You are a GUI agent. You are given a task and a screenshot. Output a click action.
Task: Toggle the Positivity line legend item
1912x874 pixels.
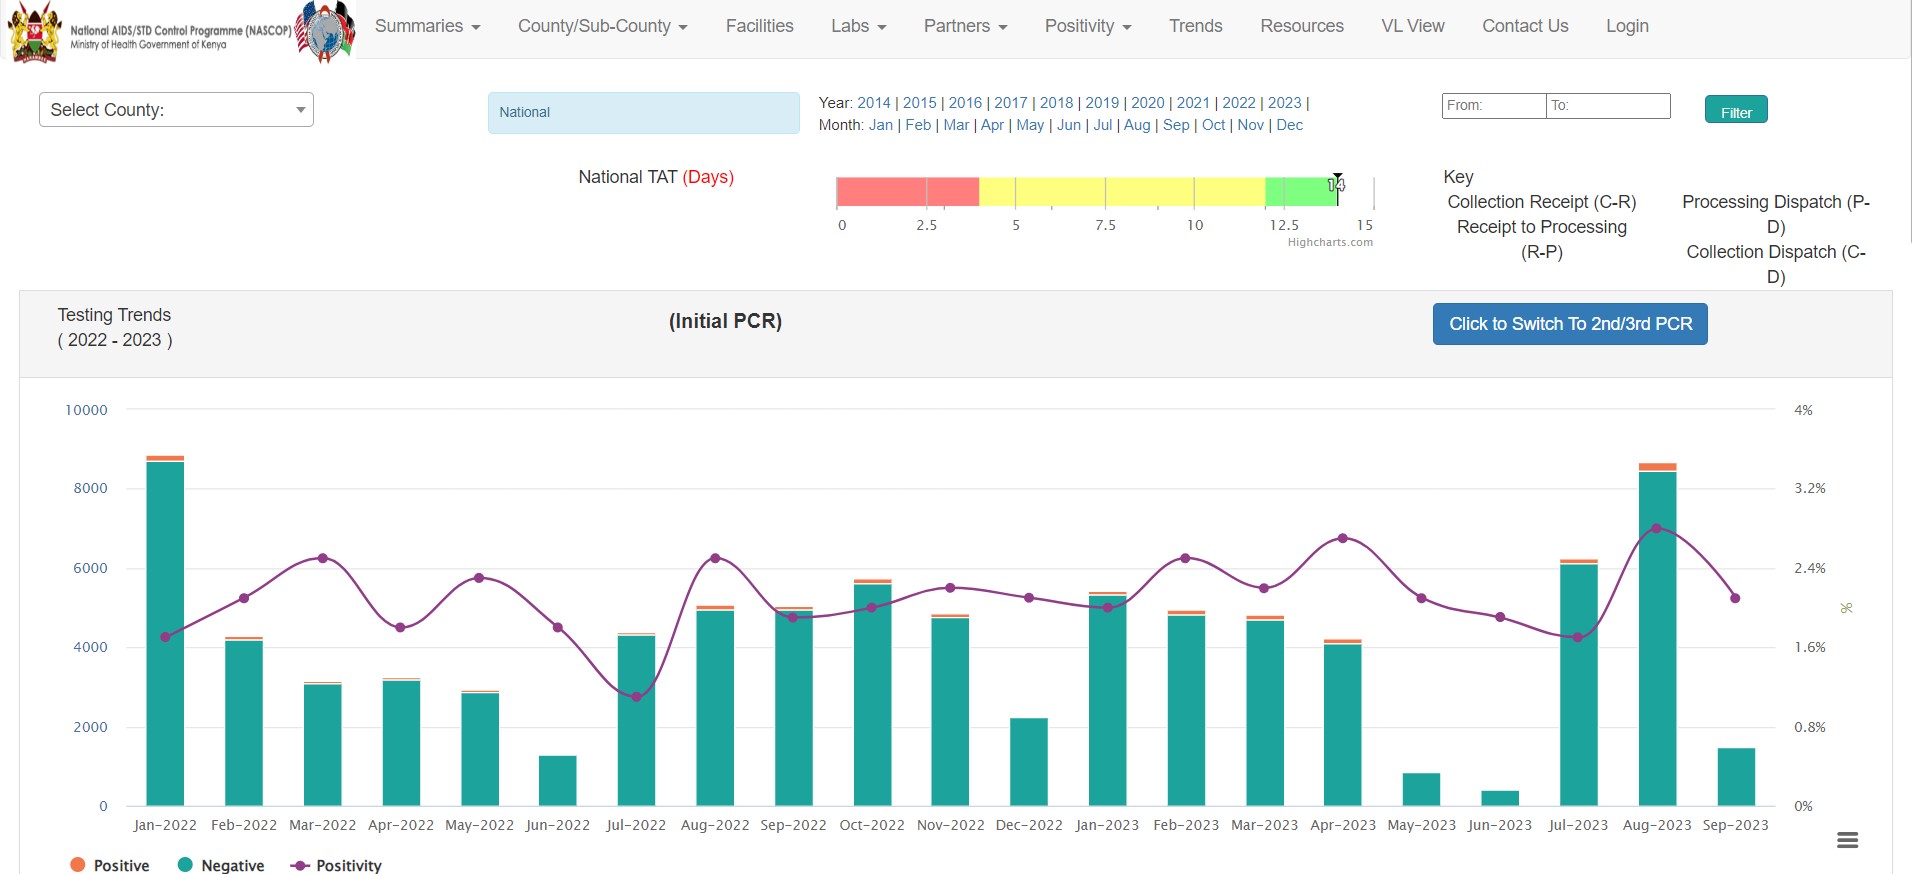click(336, 865)
